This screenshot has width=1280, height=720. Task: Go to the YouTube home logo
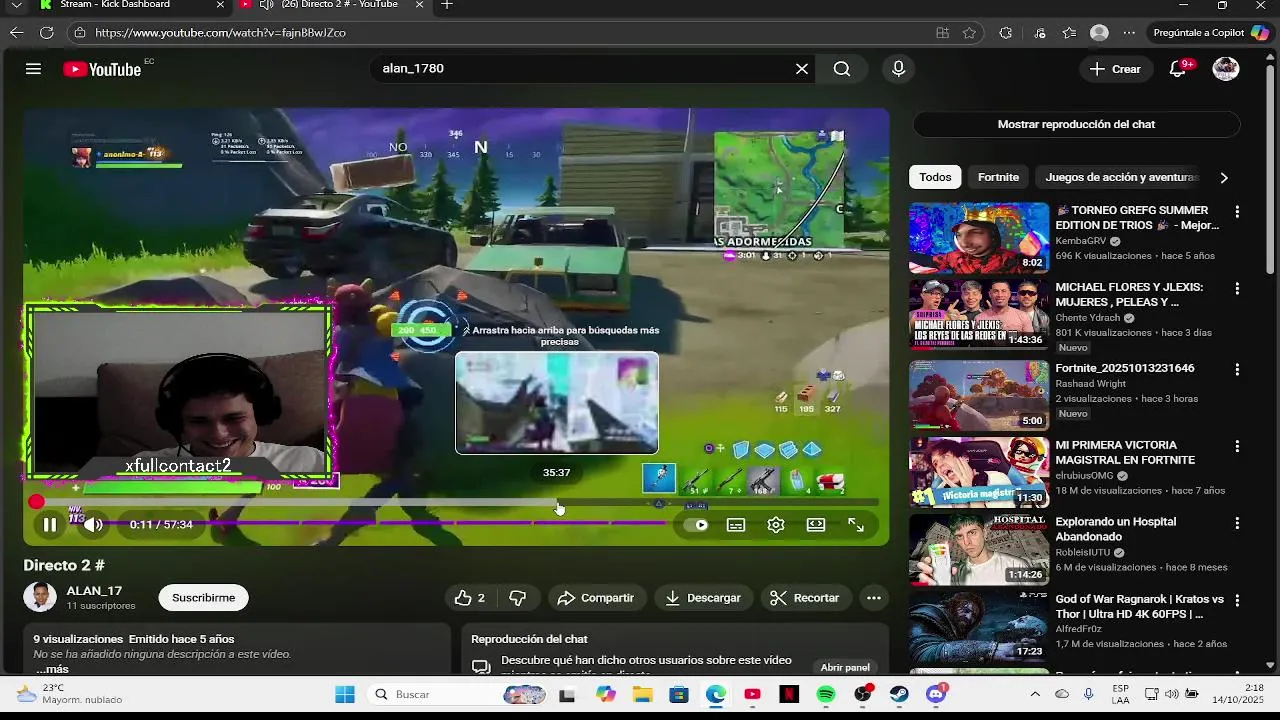(102, 69)
